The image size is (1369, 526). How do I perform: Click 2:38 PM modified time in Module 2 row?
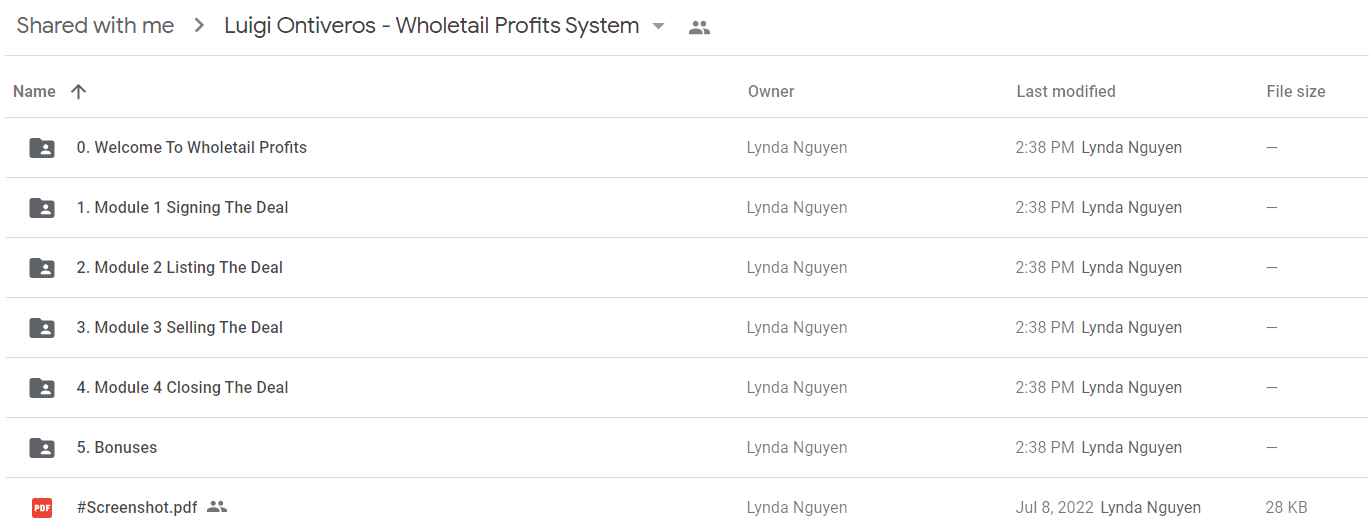(x=1045, y=267)
